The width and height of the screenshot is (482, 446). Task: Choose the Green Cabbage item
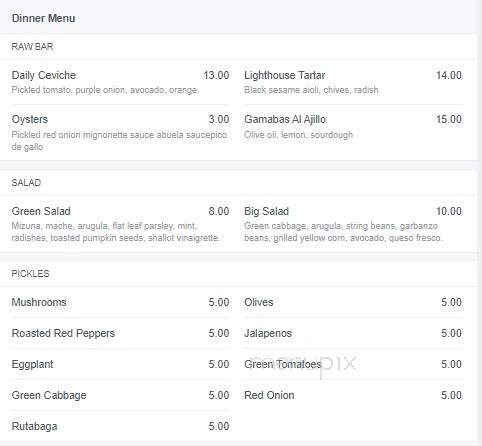click(x=49, y=395)
